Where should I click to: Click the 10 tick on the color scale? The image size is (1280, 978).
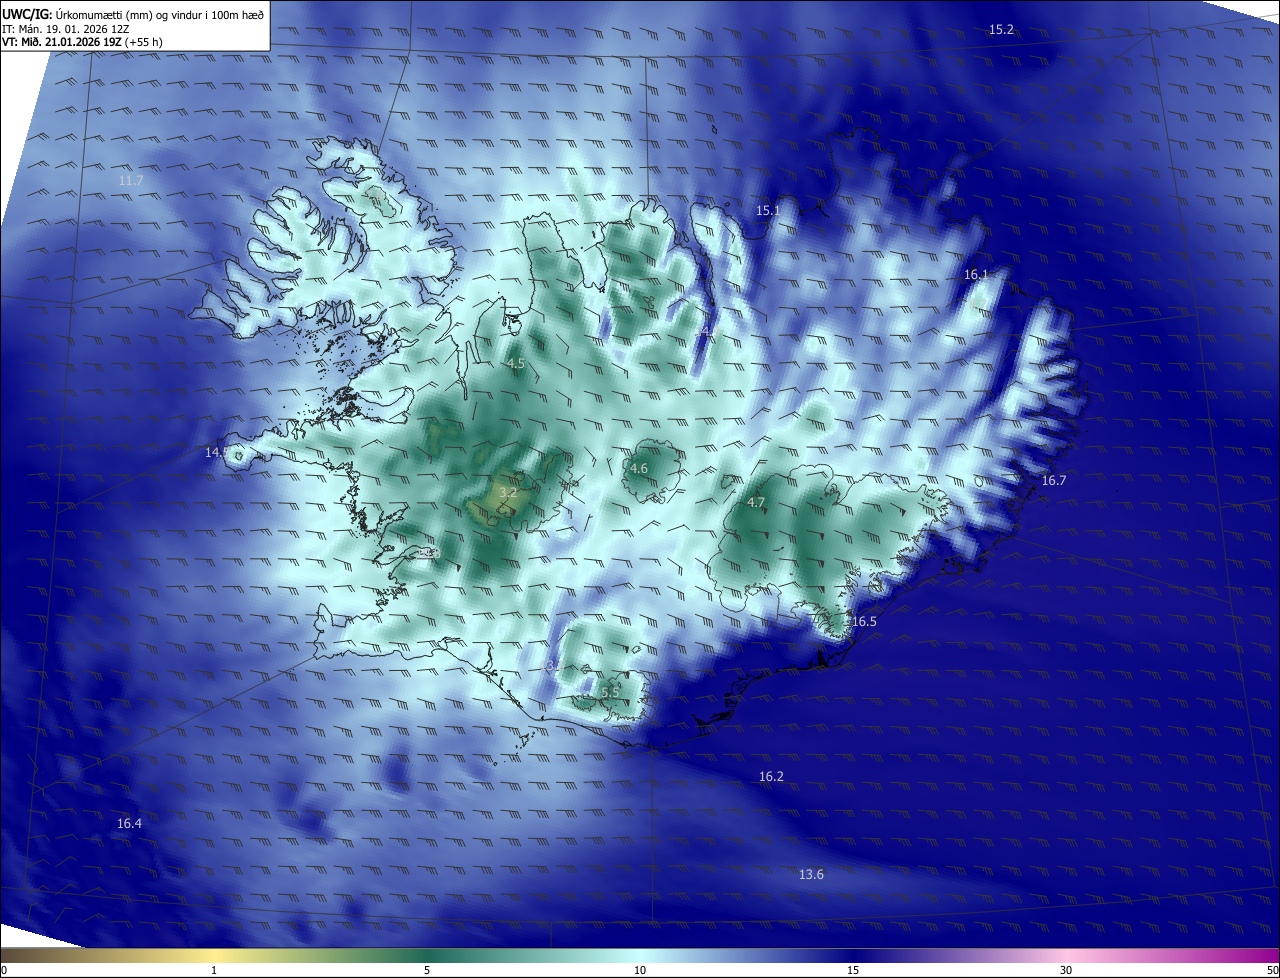click(x=640, y=971)
